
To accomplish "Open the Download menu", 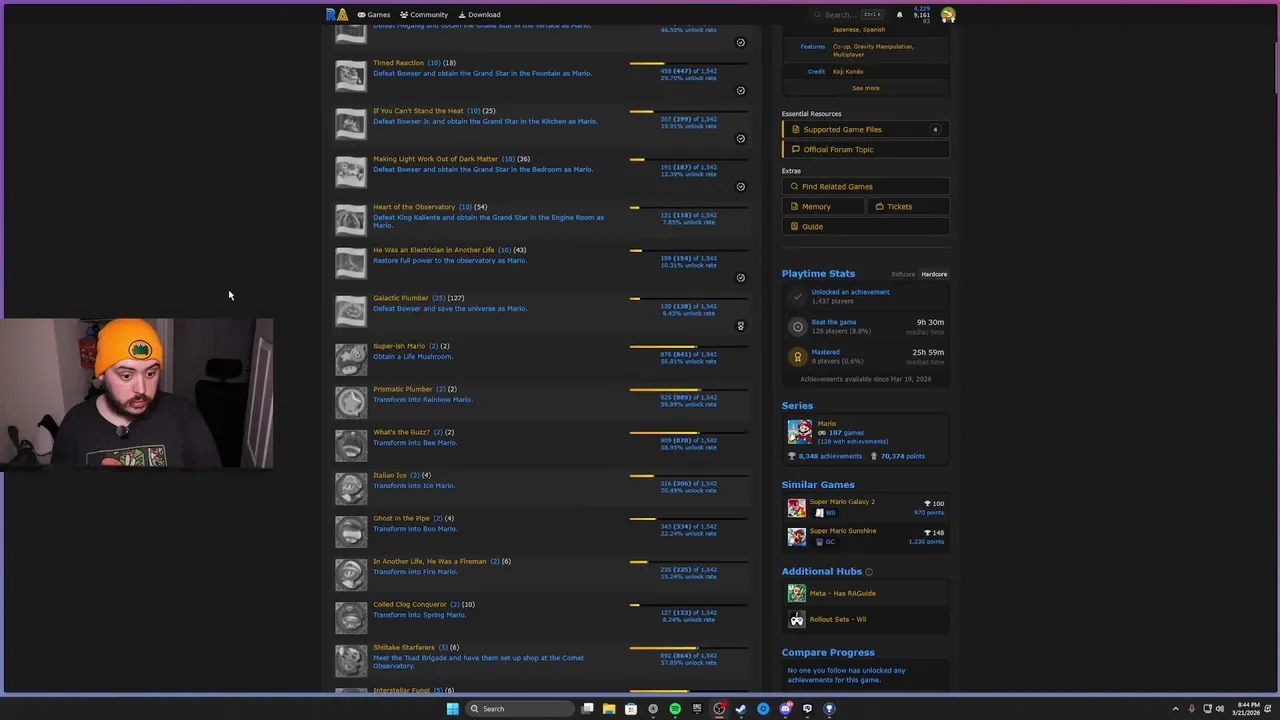I will (x=479, y=14).
